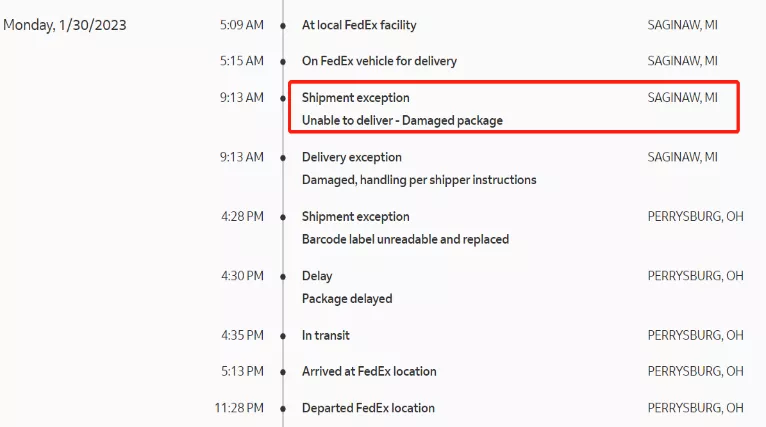This screenshot has width=766, height=427.
Task: Click the timeline dot for 5:09 AM
Action: [x=283, y=25]
